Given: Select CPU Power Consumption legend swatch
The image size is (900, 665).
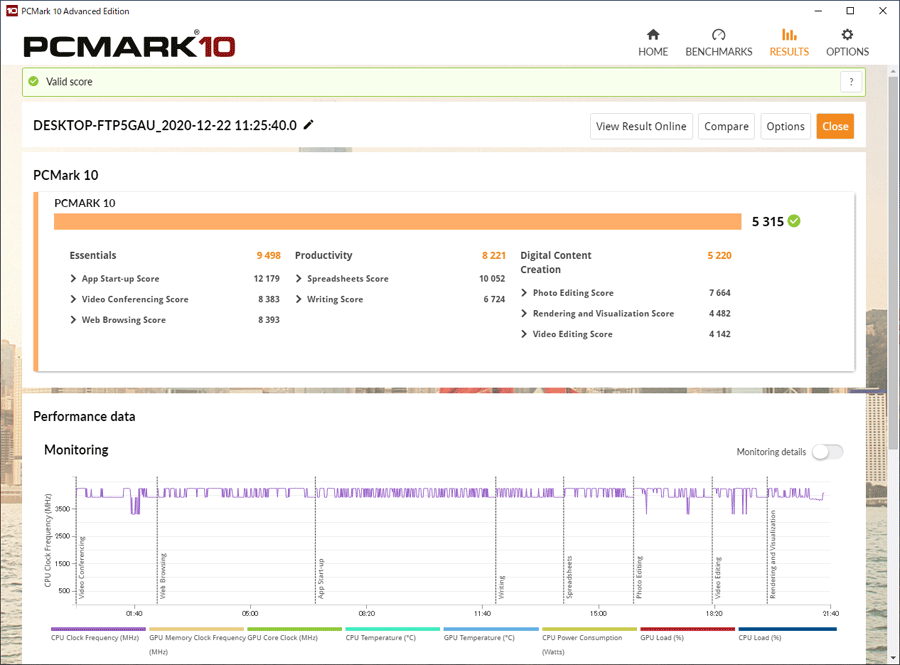Looking at the screenshot, I should 589,629.
